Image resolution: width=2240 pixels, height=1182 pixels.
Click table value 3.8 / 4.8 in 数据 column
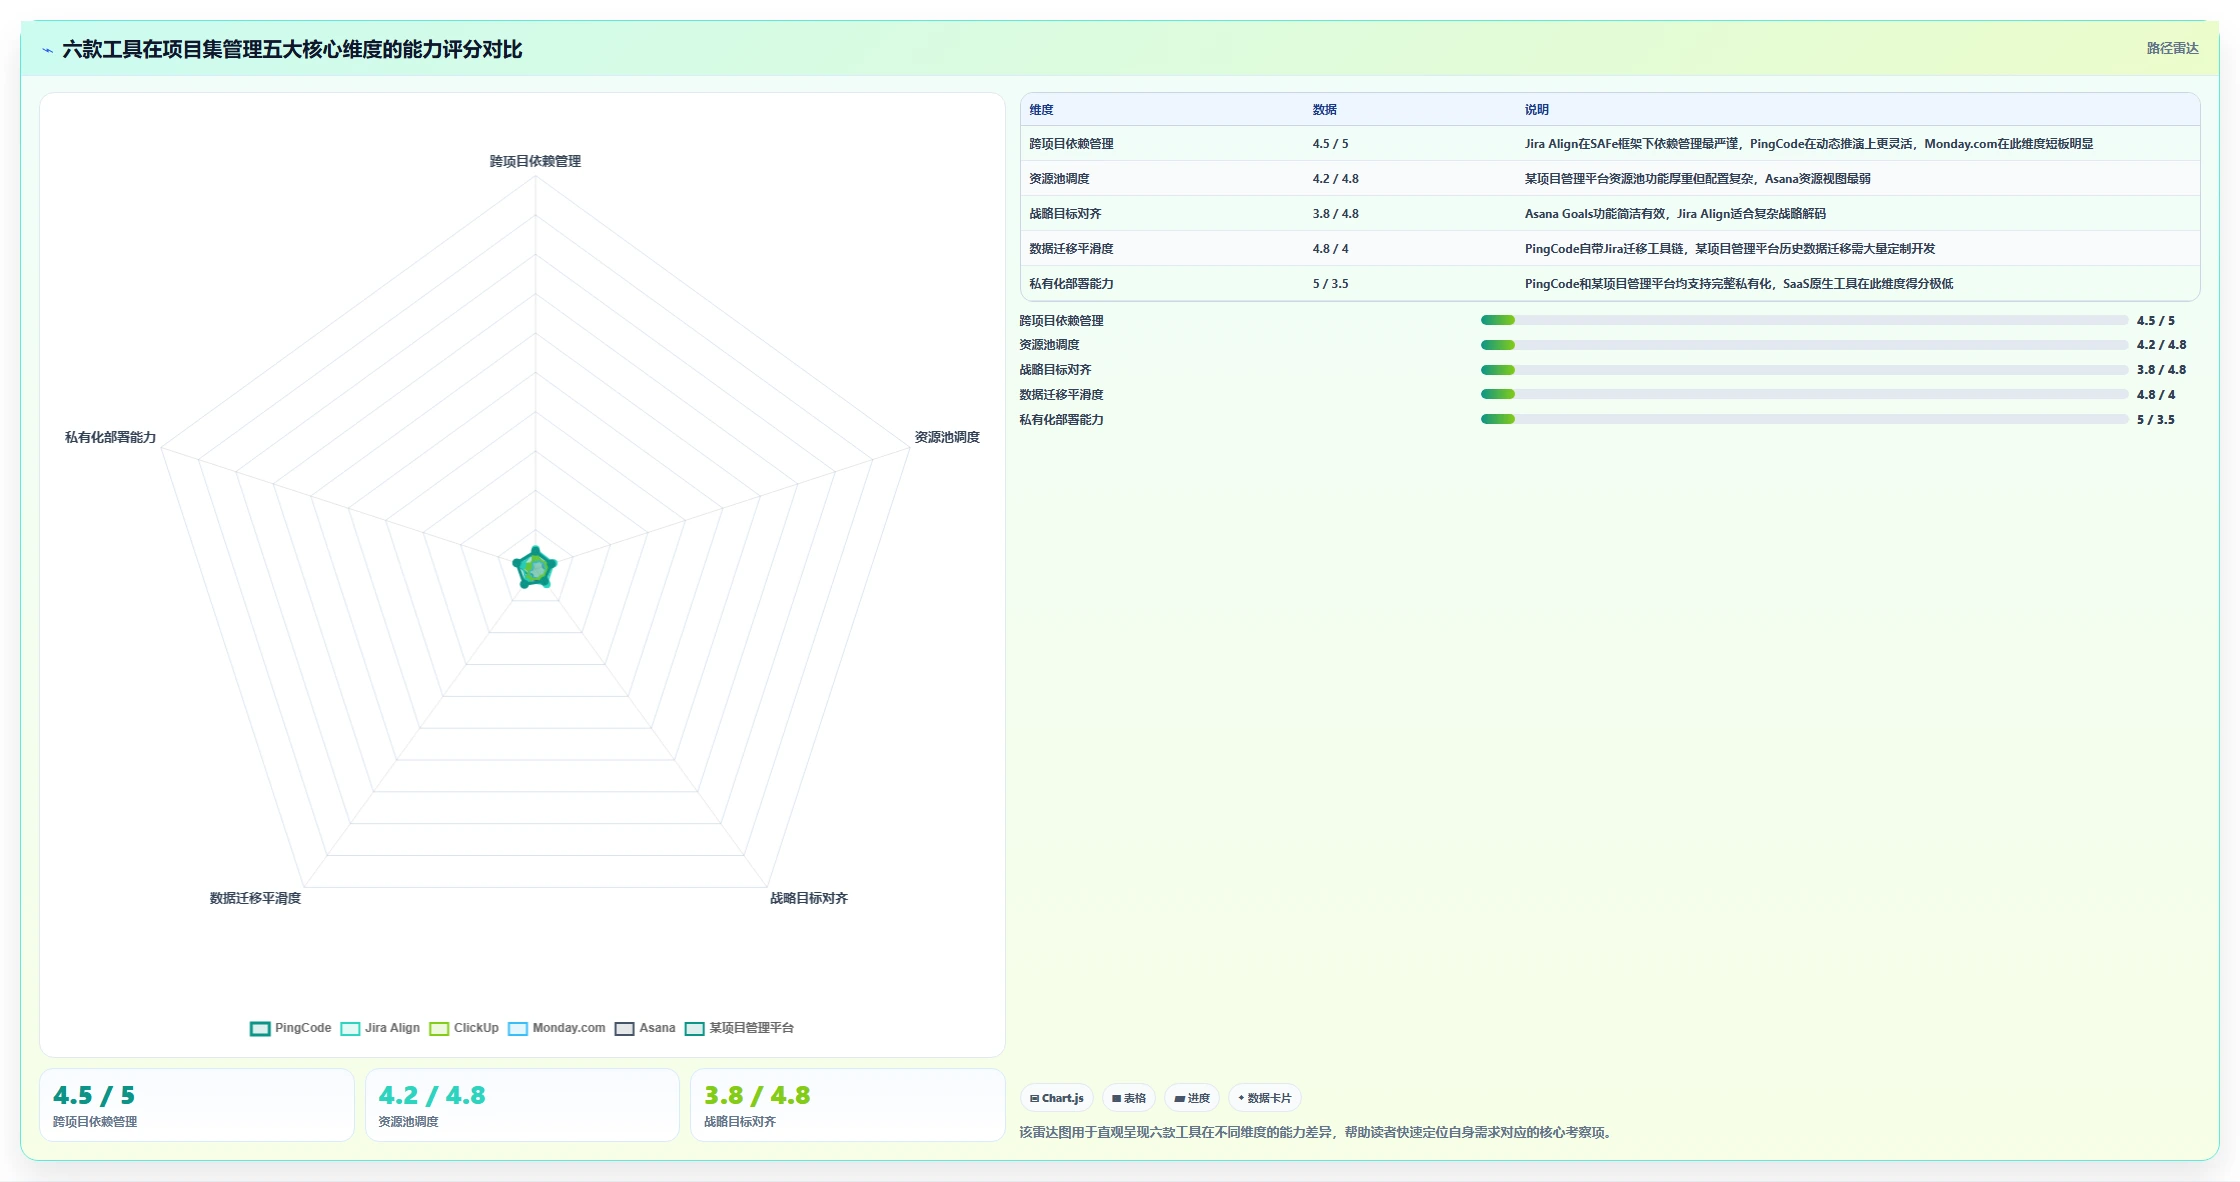pos(1335,214)
